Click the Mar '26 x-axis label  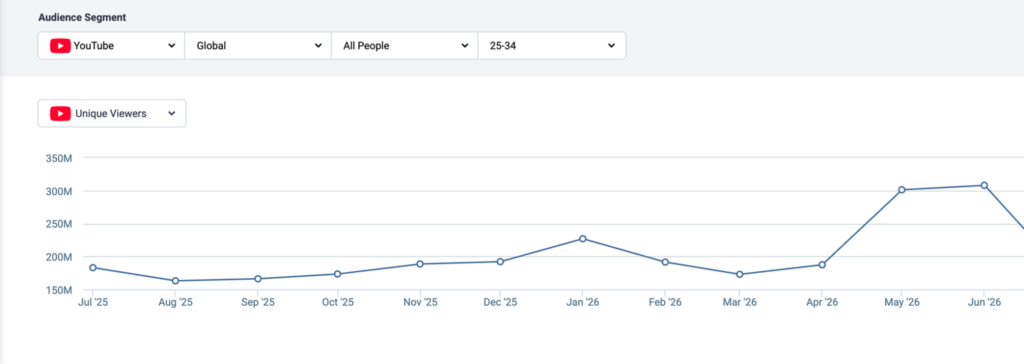tap(739, 303)
